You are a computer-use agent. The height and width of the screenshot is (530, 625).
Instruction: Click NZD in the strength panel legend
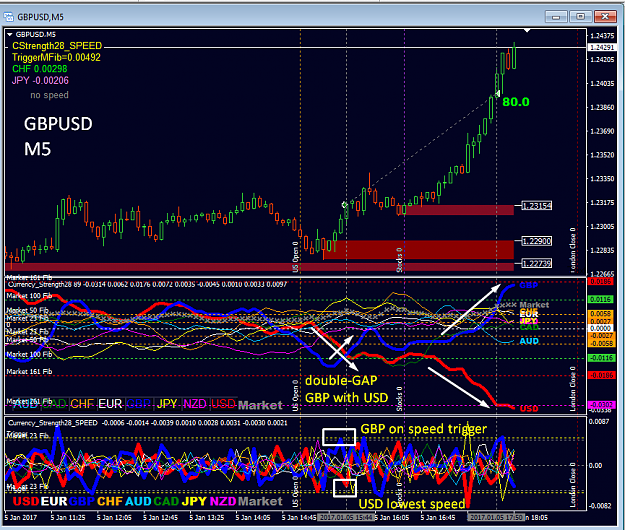coord(195,404)
